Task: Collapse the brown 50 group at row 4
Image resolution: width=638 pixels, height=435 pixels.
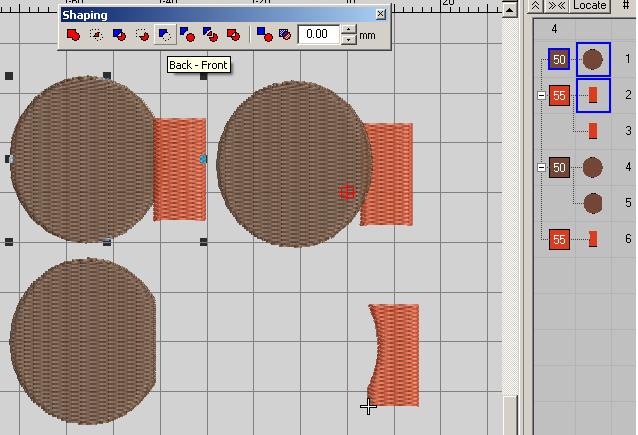Action: tap(541, 168)
